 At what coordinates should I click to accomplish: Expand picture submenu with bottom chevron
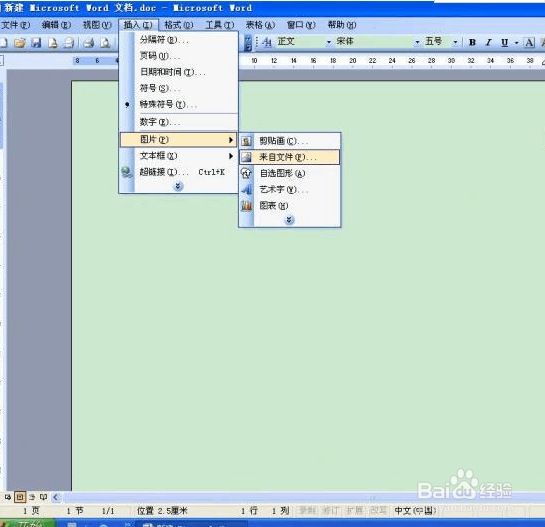(289, 220)
